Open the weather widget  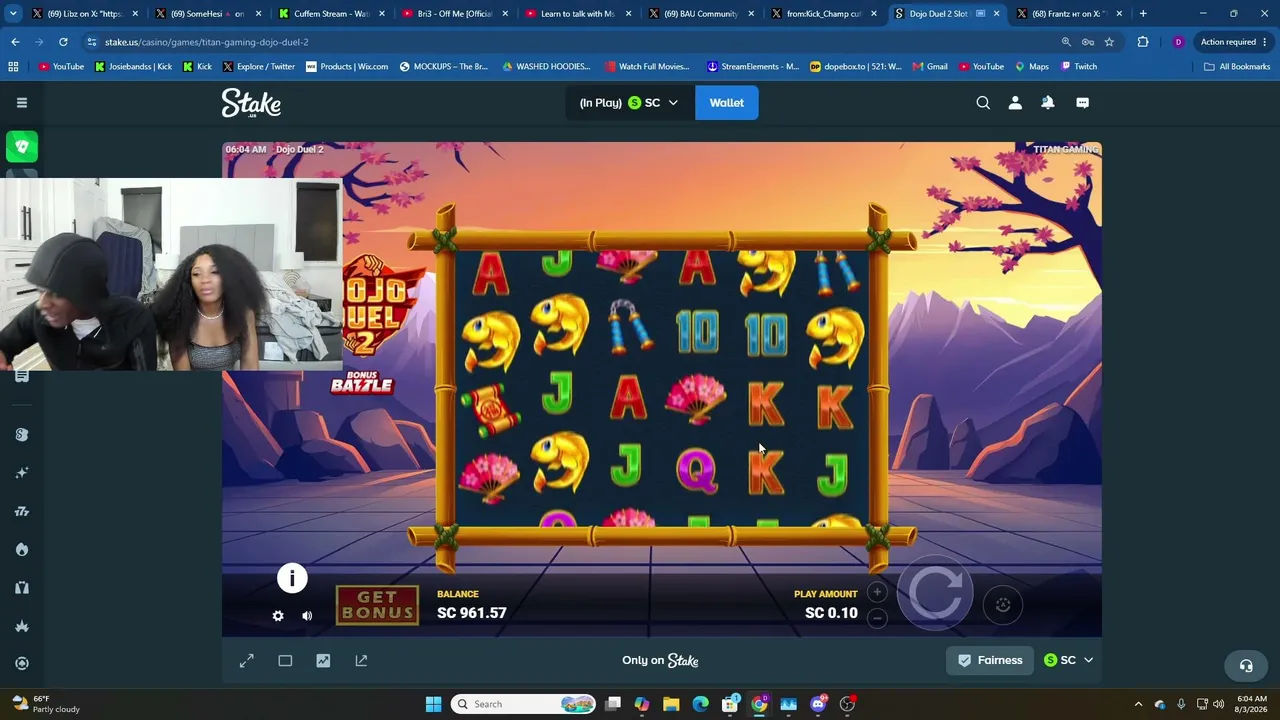47,704
